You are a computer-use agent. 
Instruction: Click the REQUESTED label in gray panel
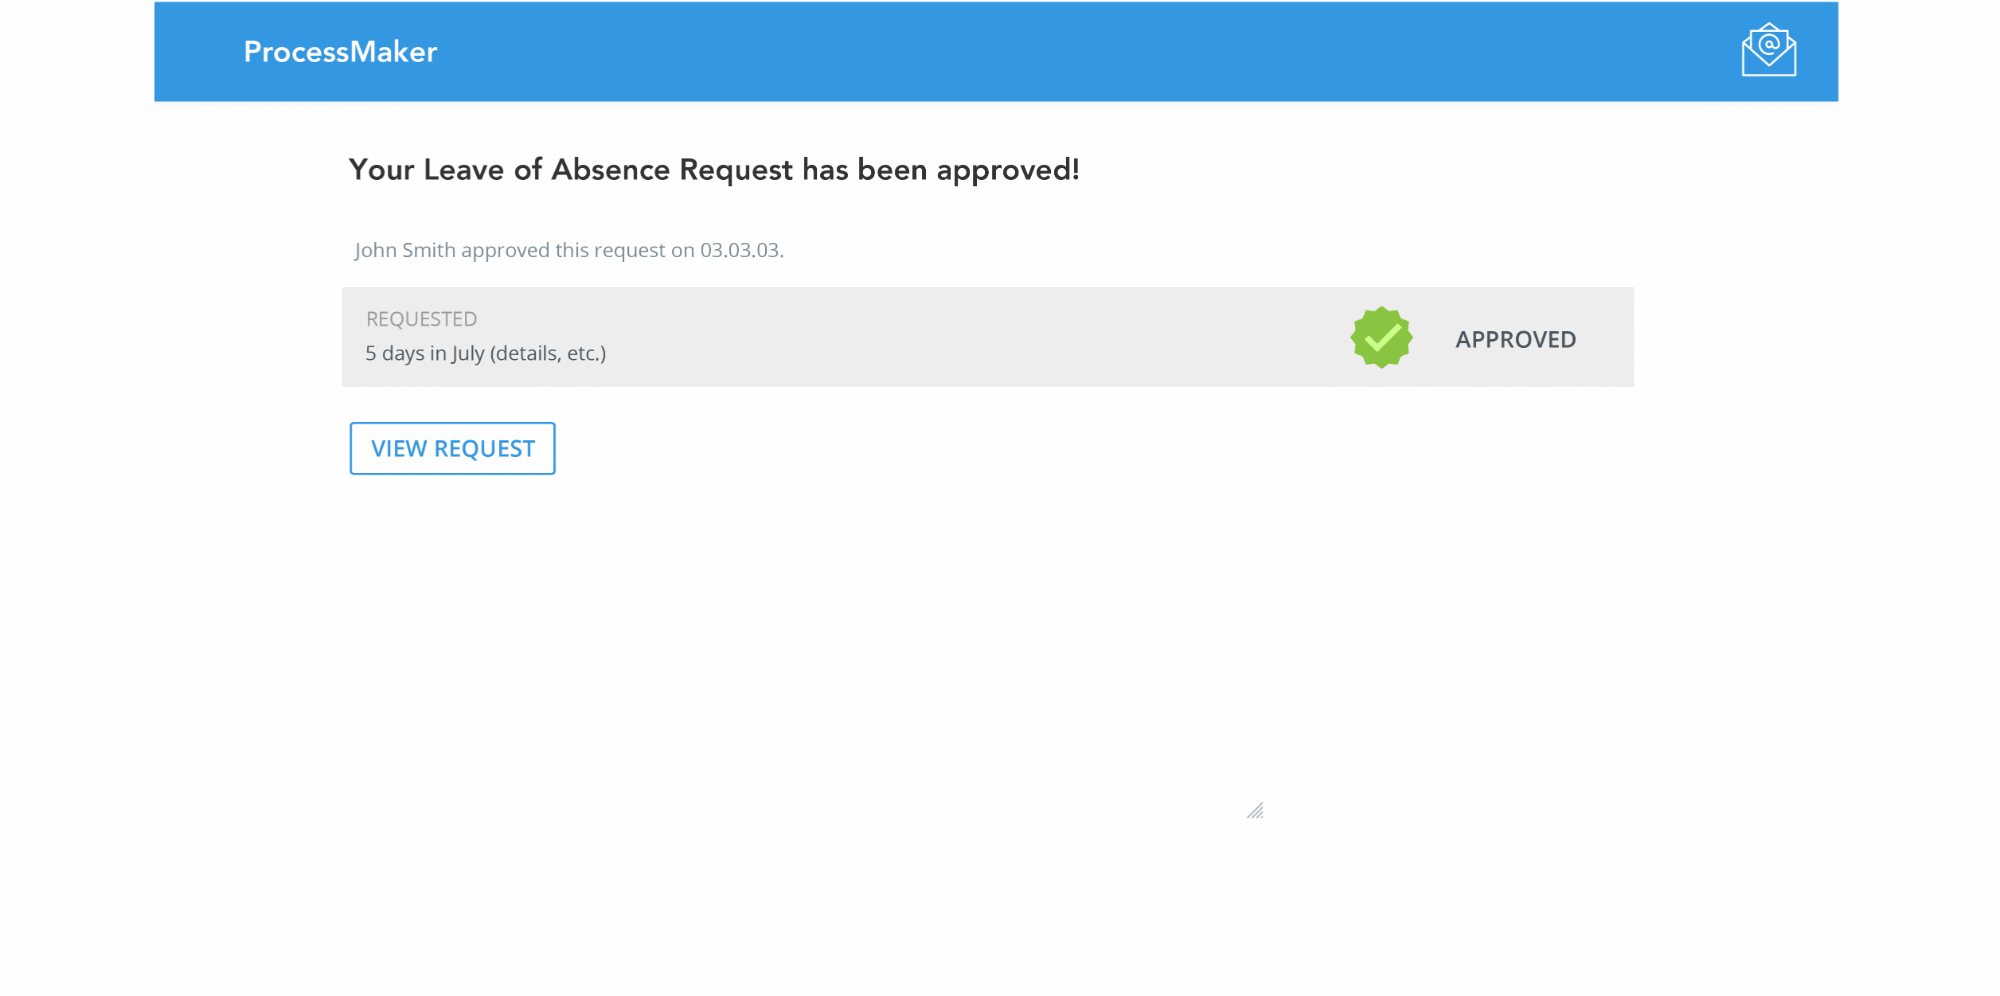pos(421,319)
